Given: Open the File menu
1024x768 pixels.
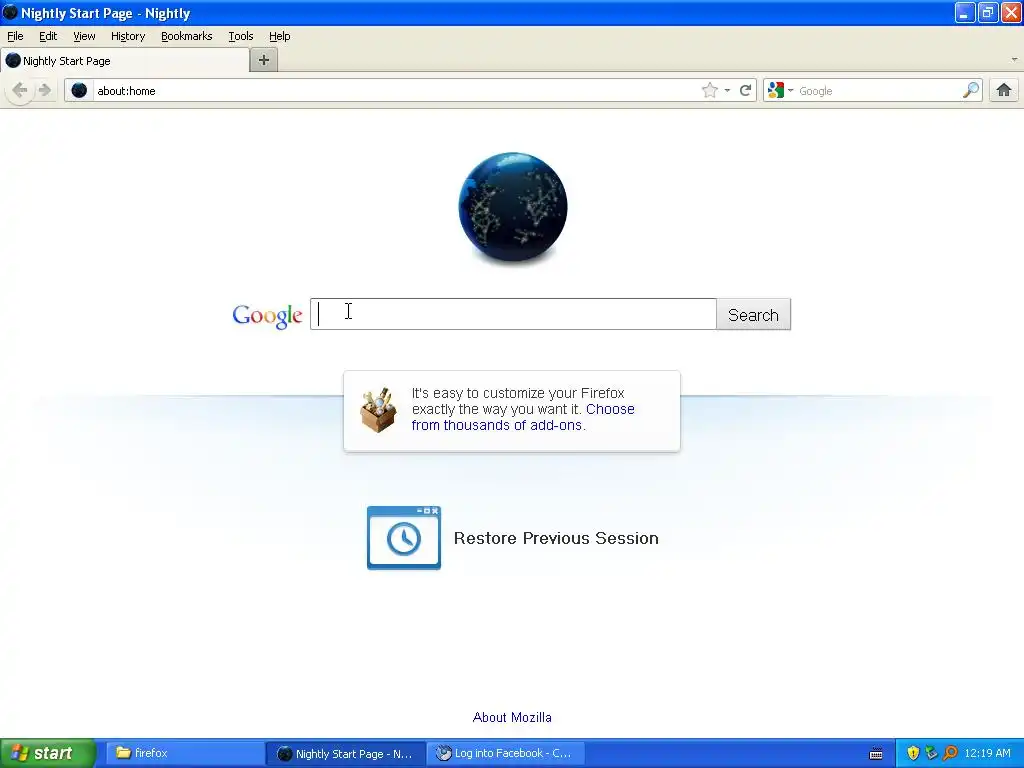Looking at the screenshot, I should [x=15, y=36].
